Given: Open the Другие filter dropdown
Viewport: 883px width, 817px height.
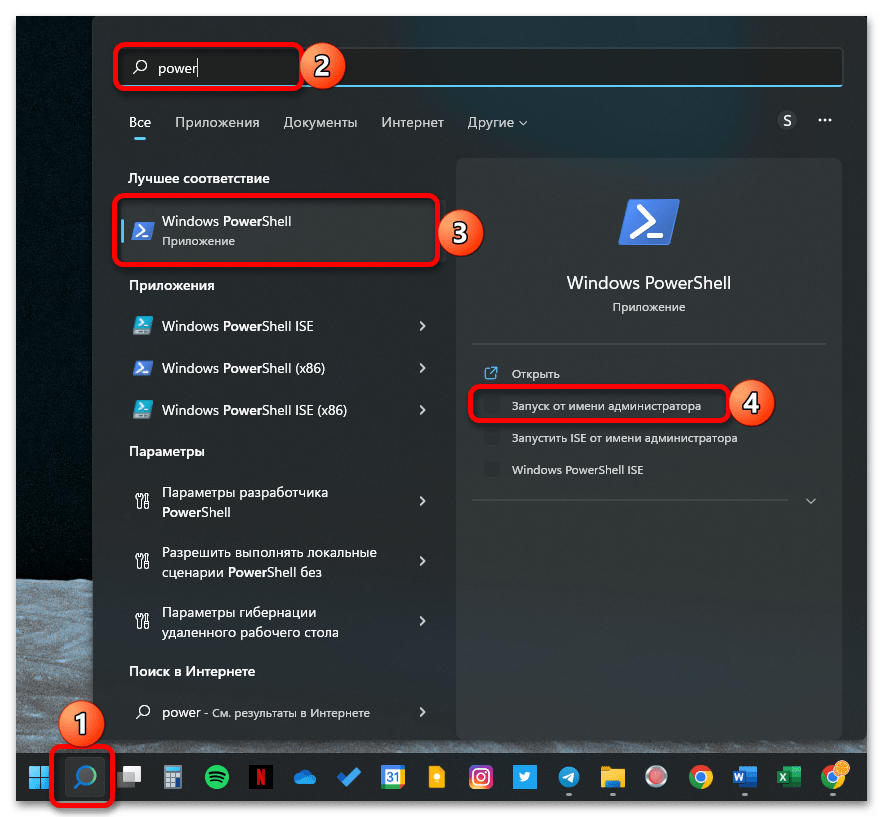Looking at the screenshot, I should click(x=497, y=122).
